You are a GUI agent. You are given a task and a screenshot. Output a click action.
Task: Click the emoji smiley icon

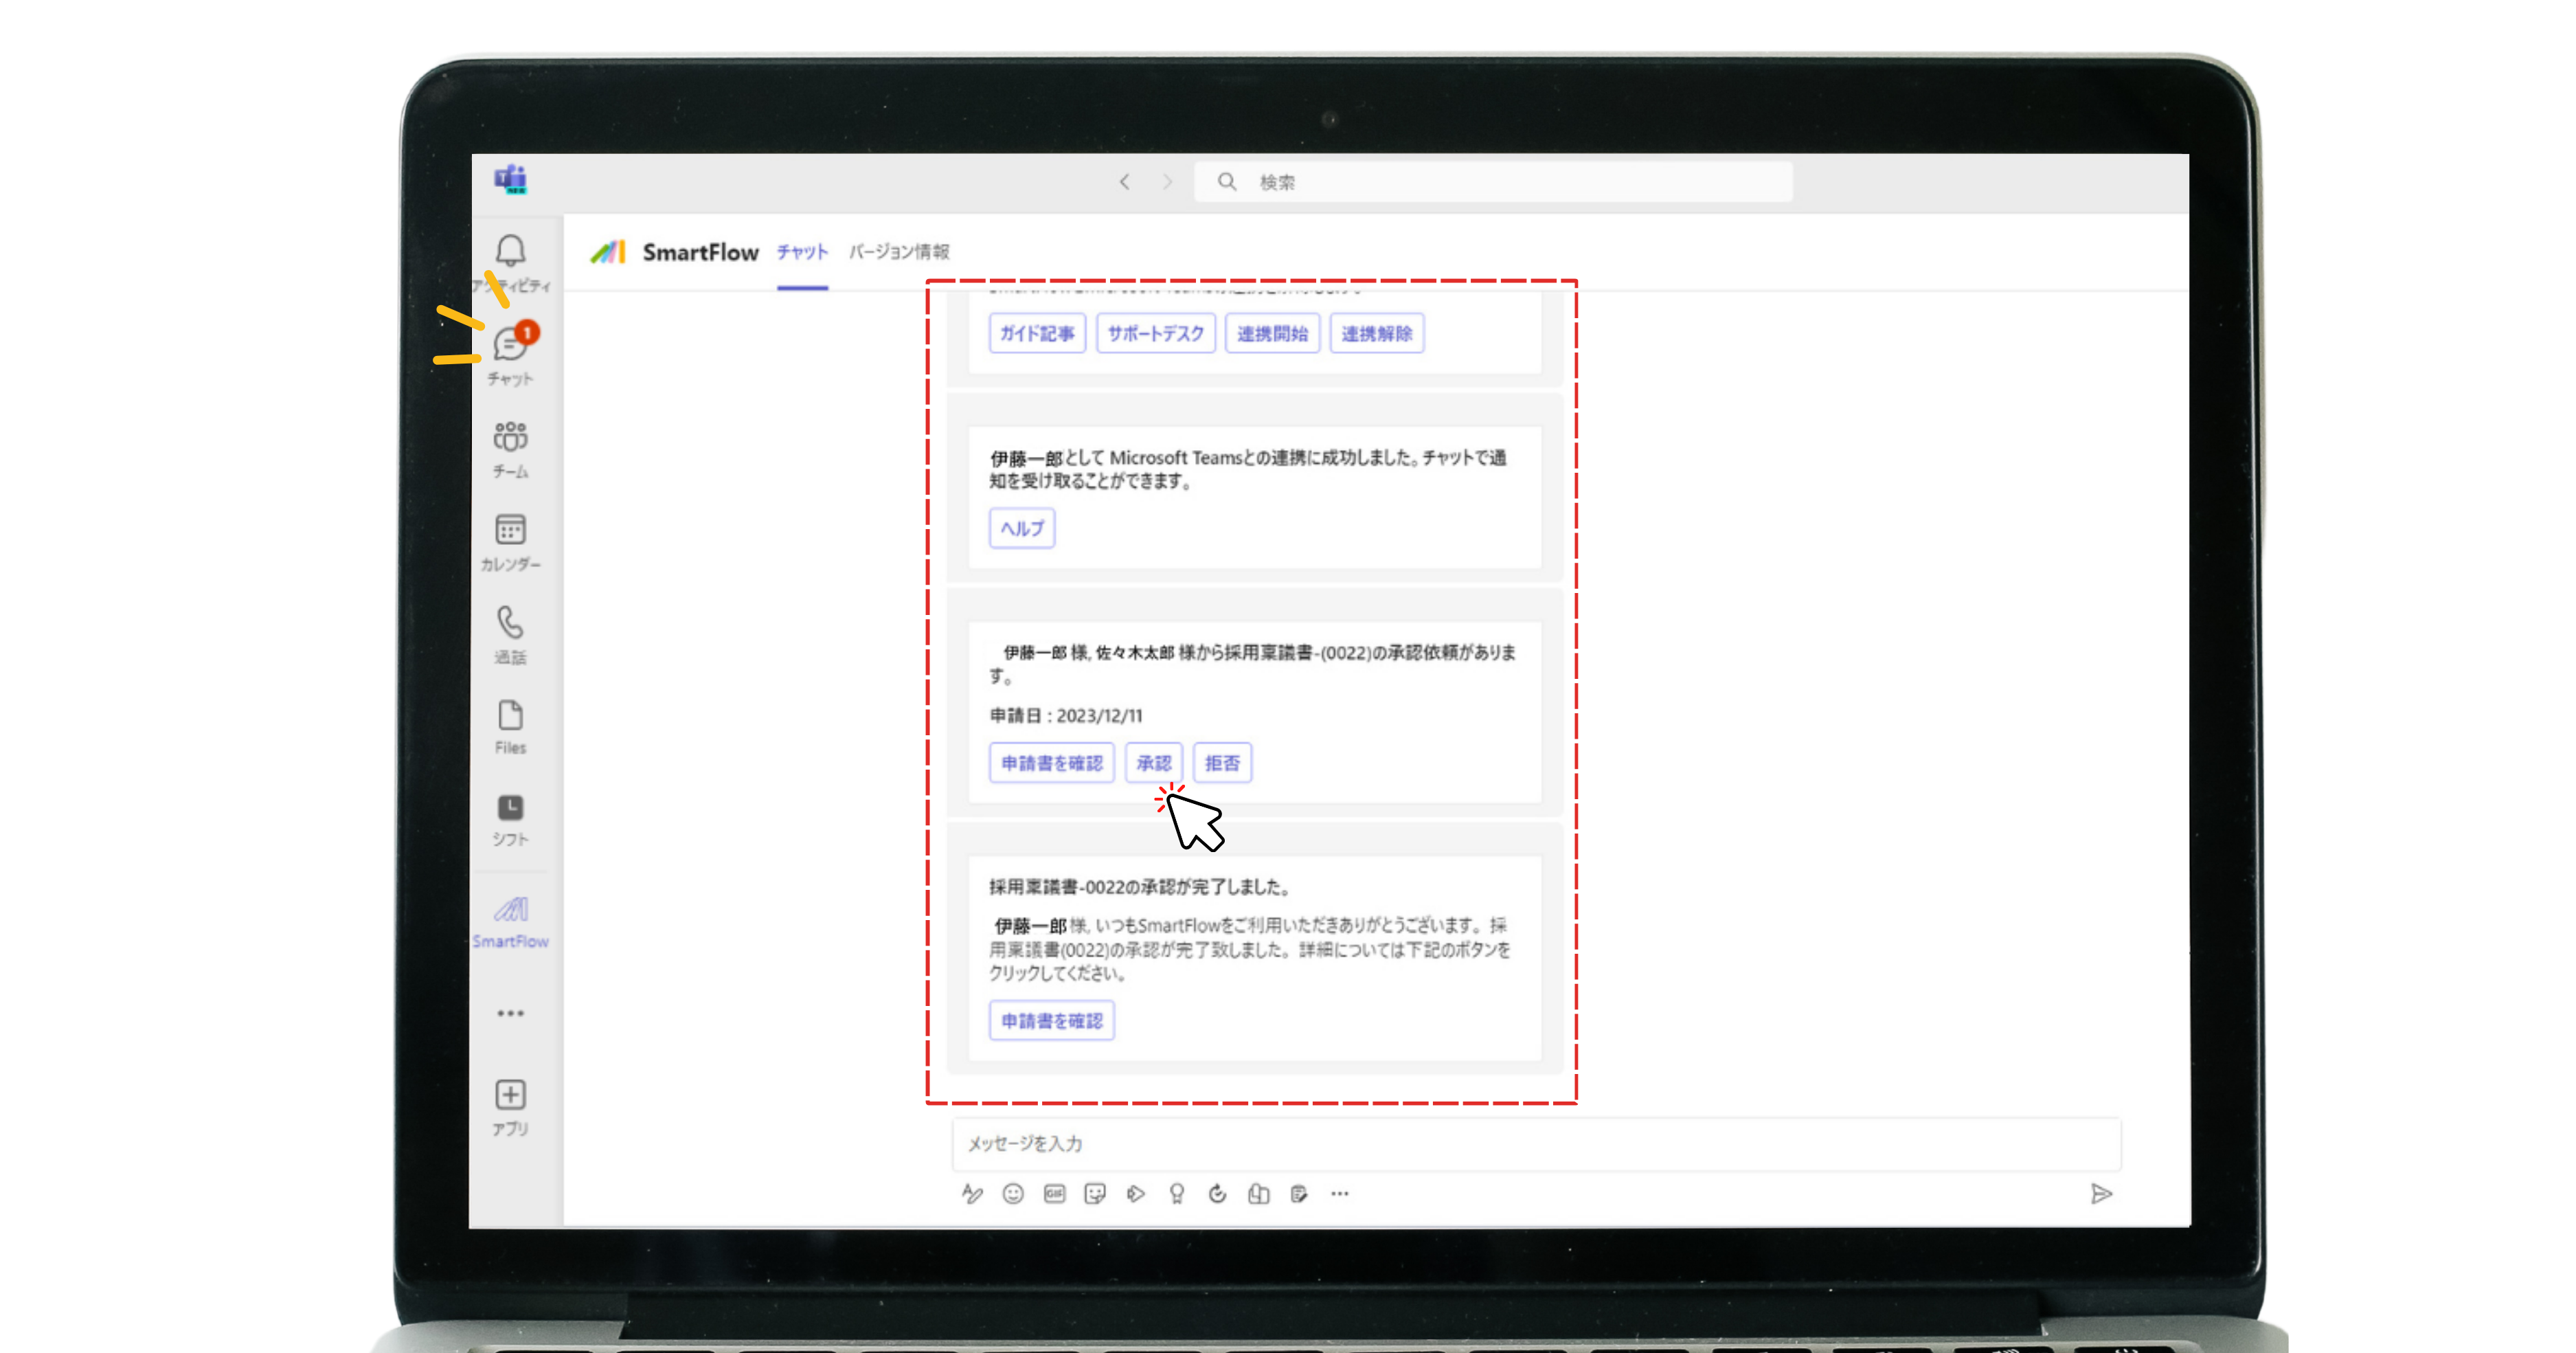pyautogui.click(x=1013, y=1194)
